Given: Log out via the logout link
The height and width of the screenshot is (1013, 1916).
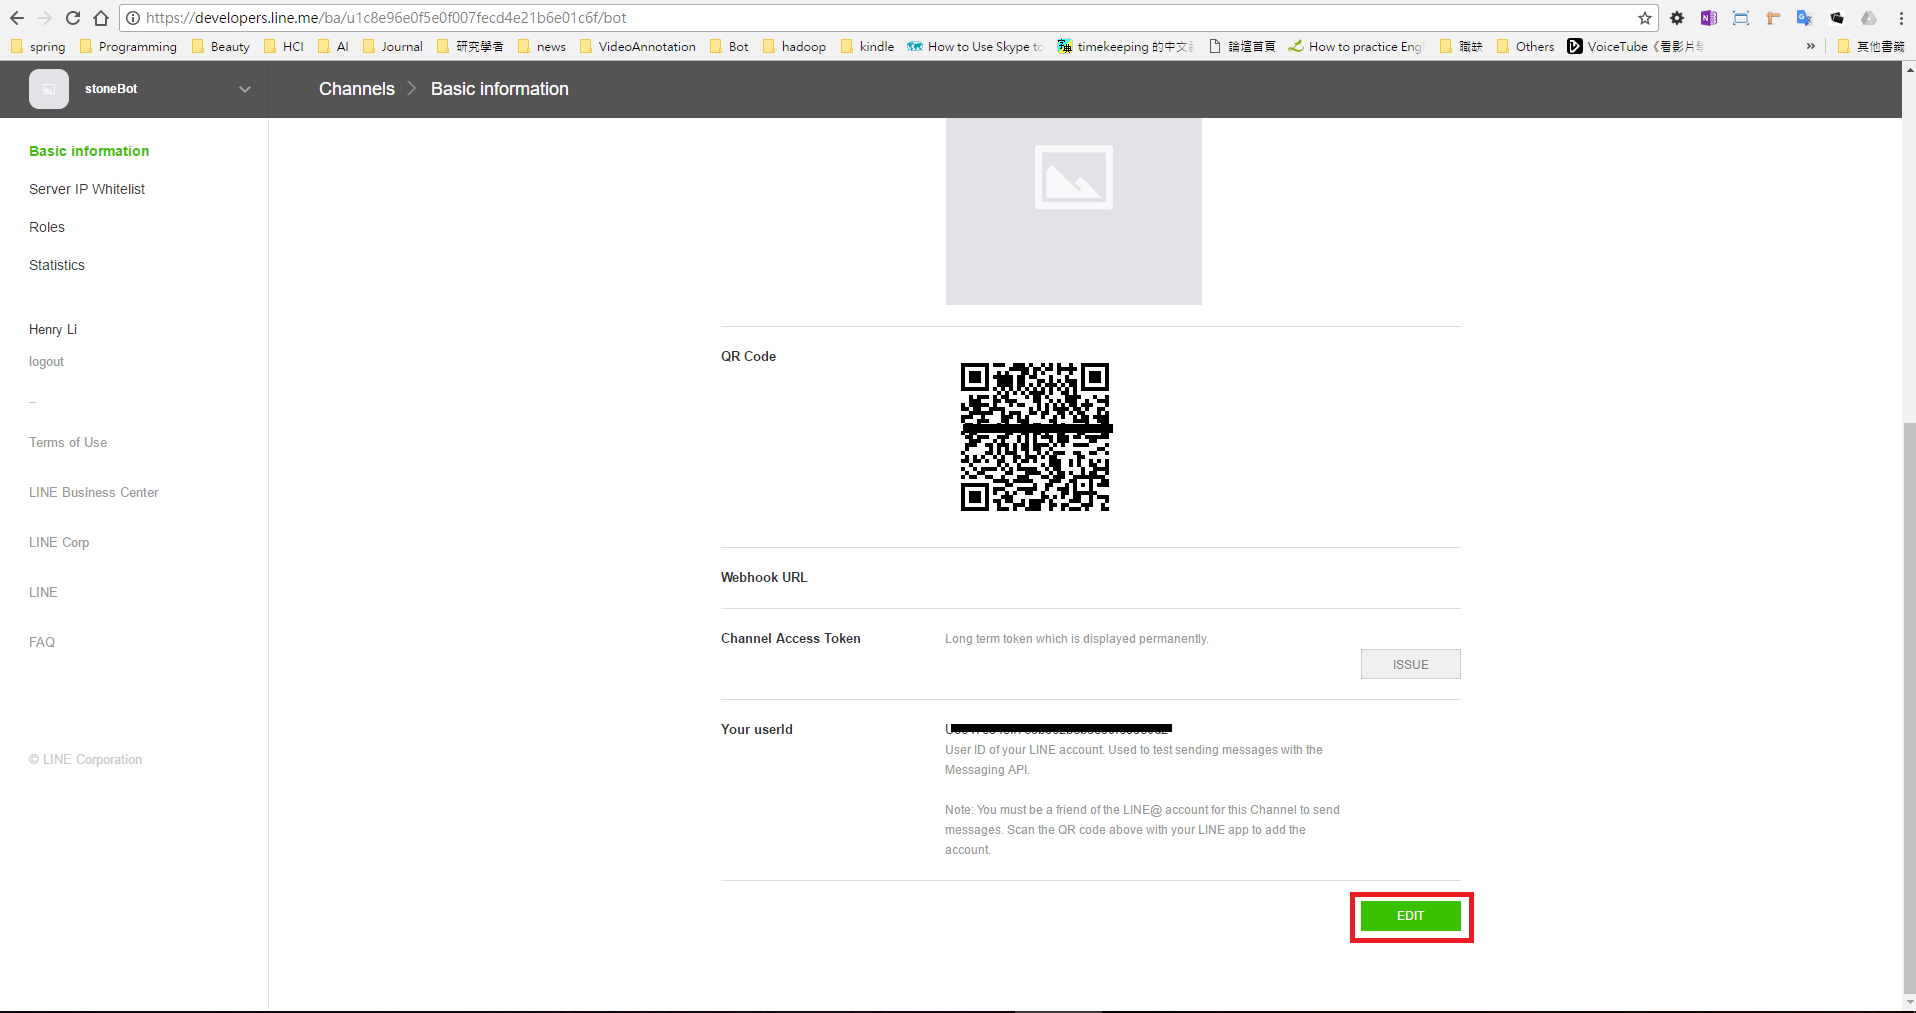Looking at the screenshot, I should [46, 362].
